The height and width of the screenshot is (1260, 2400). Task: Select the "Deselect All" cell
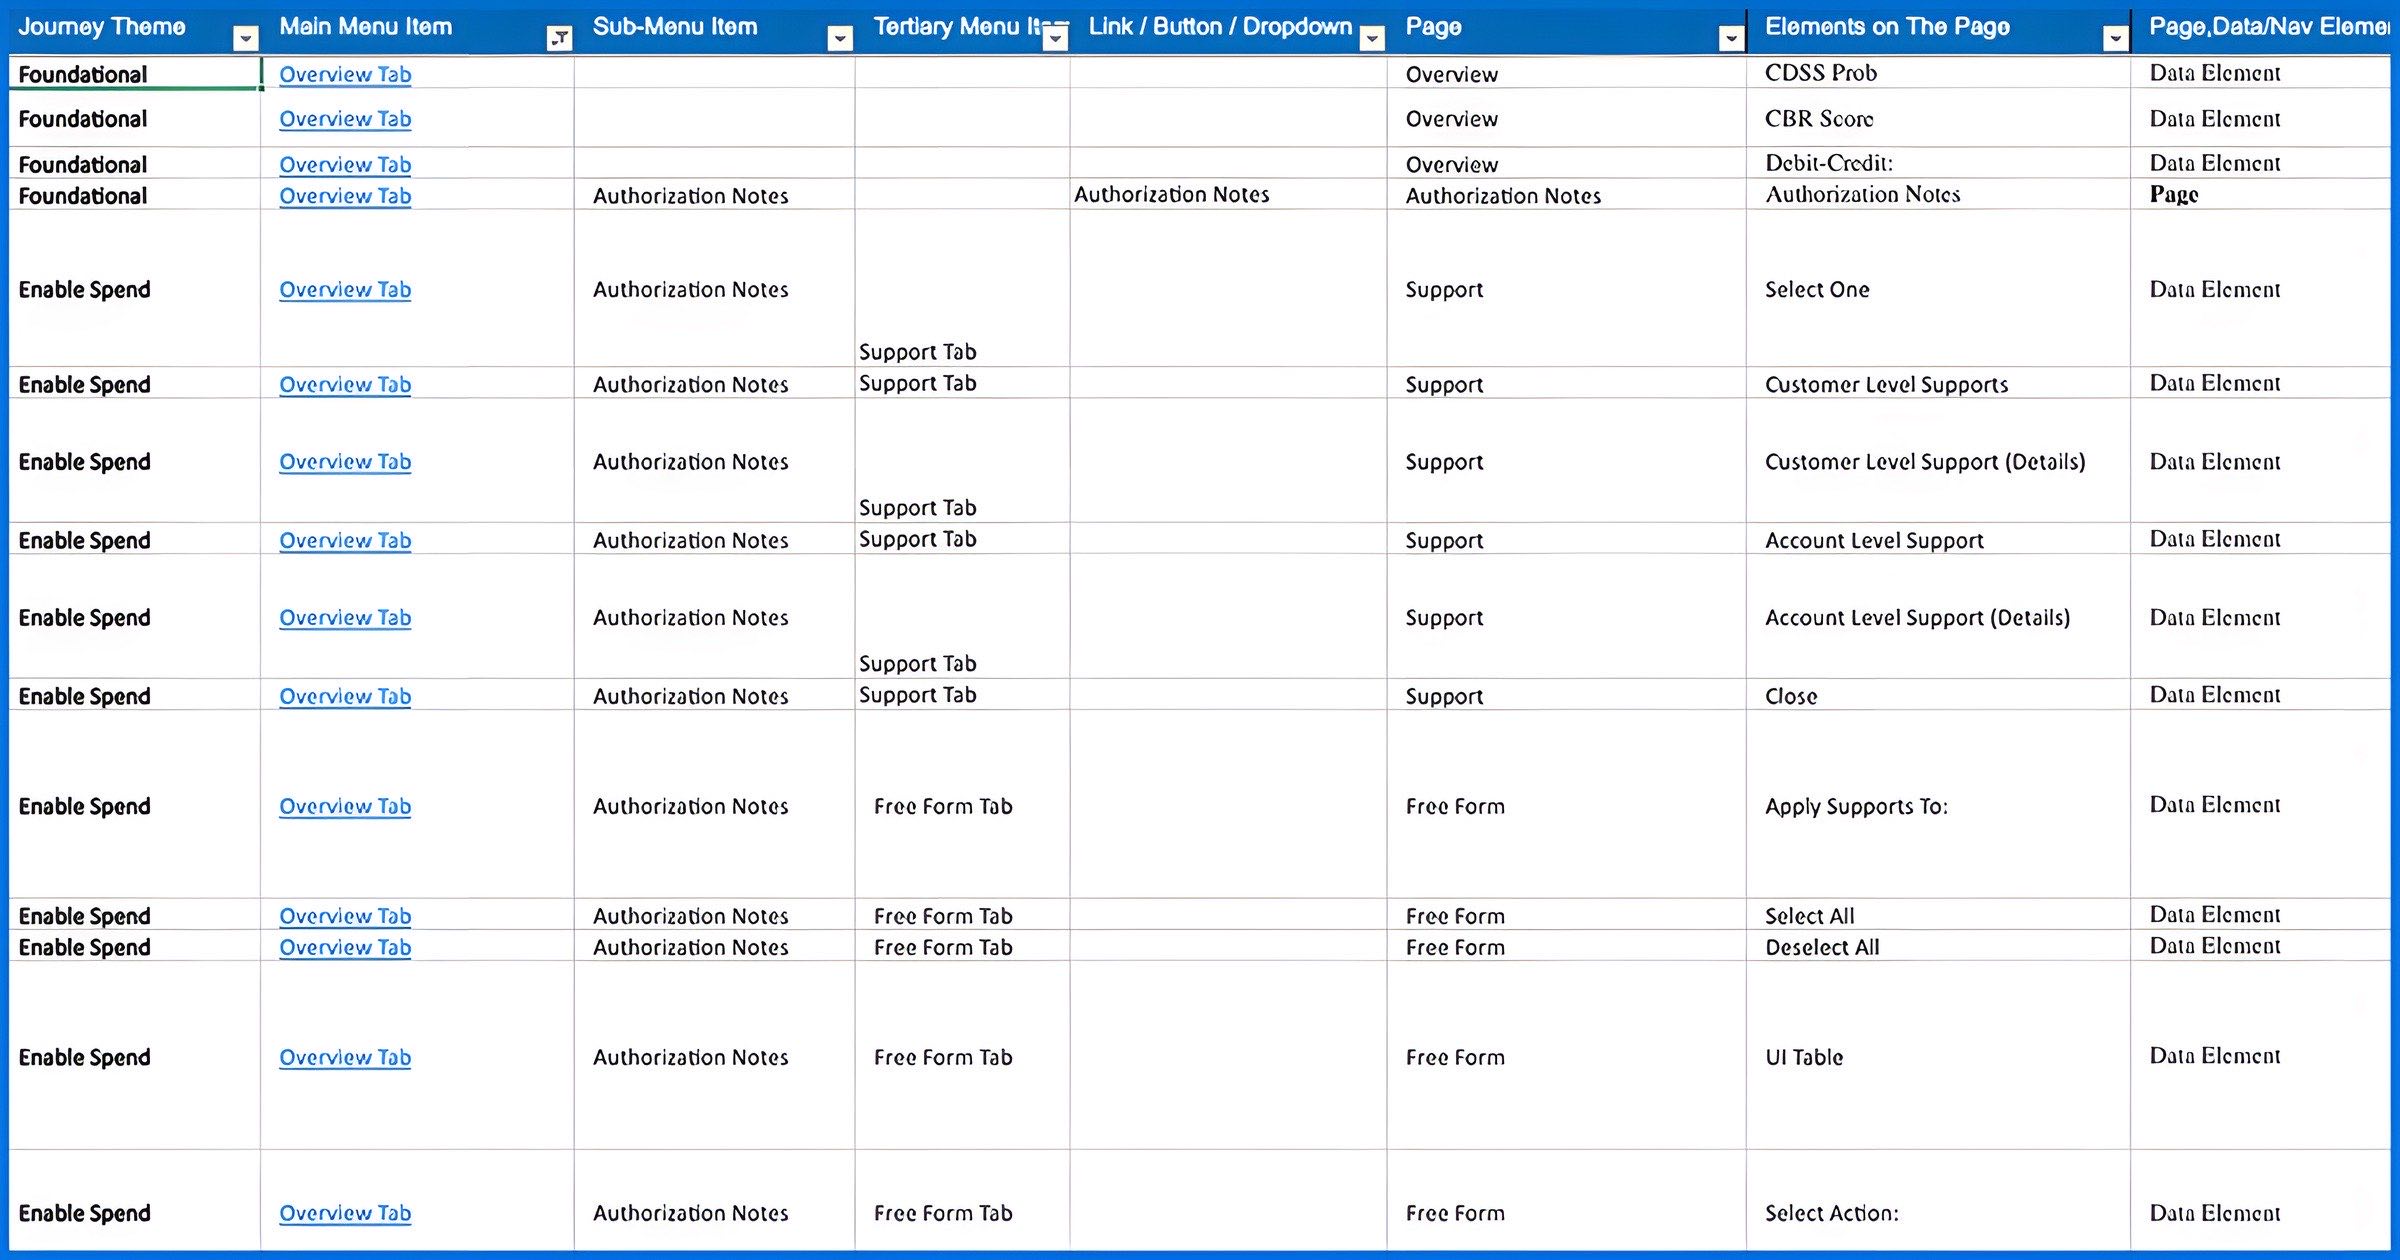1938,947
